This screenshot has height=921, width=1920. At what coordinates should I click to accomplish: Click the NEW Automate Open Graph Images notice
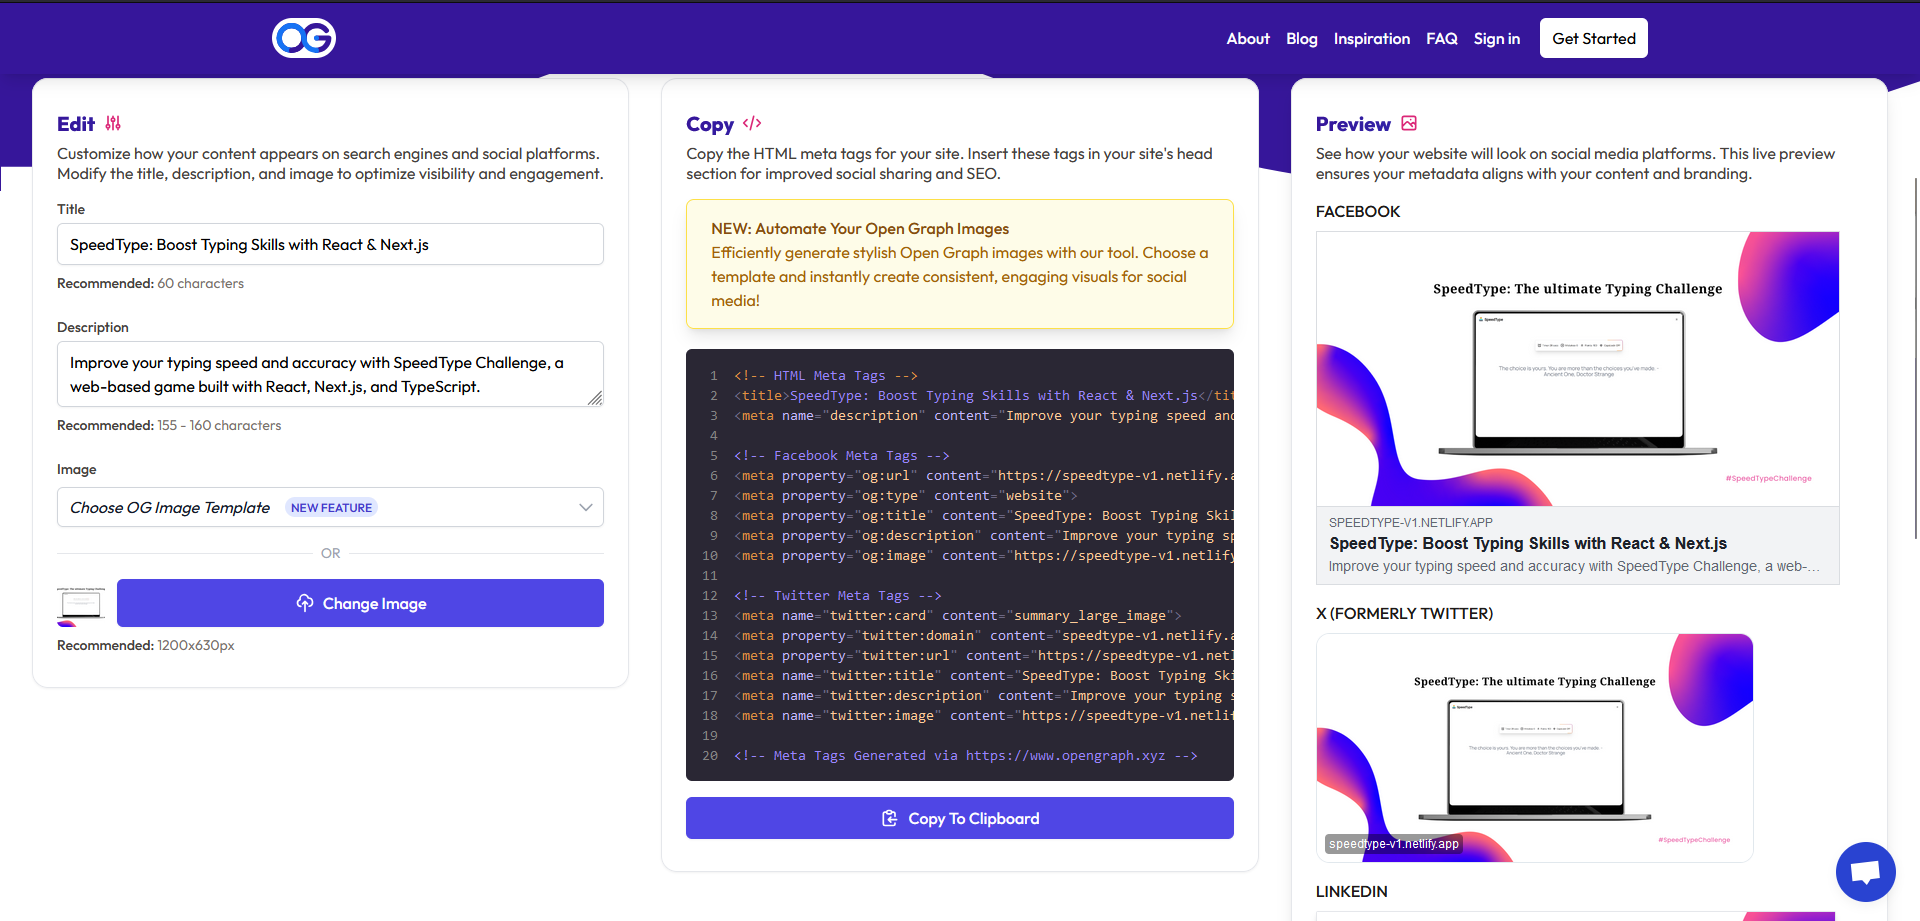click(x=959, y=264)
